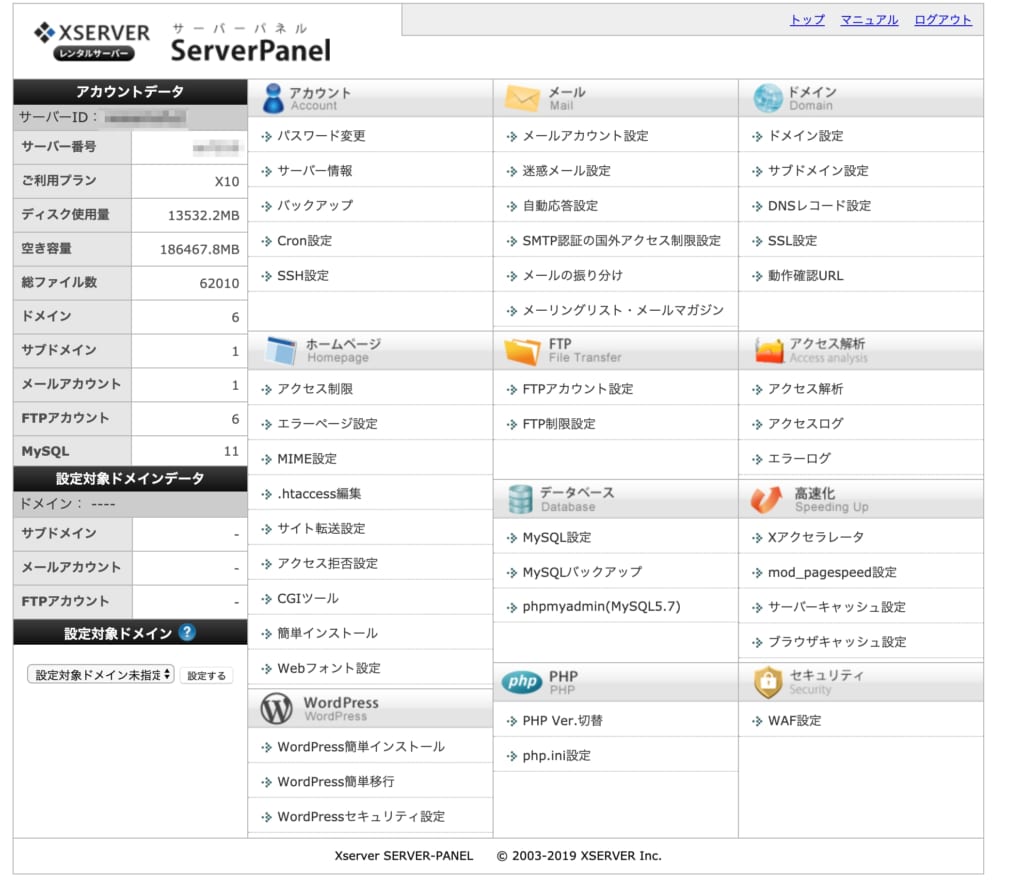Open MySQLバックアップ
The height and width of the screenshot is (890, 1024).
(x=582, y=573)
